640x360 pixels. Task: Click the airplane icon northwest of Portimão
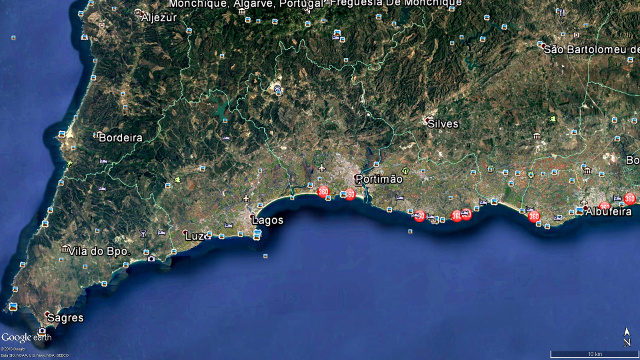point(322,168)
